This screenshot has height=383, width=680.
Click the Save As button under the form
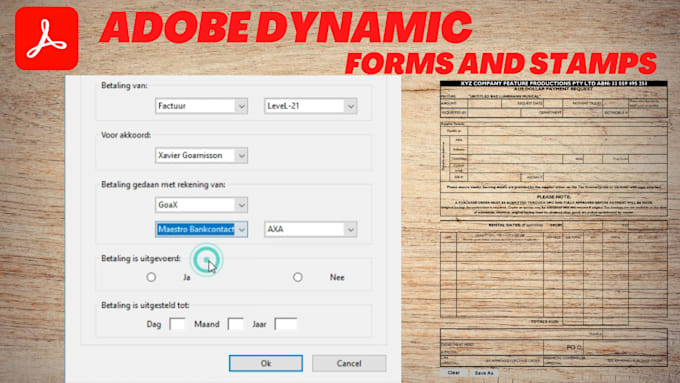point(484,373)
